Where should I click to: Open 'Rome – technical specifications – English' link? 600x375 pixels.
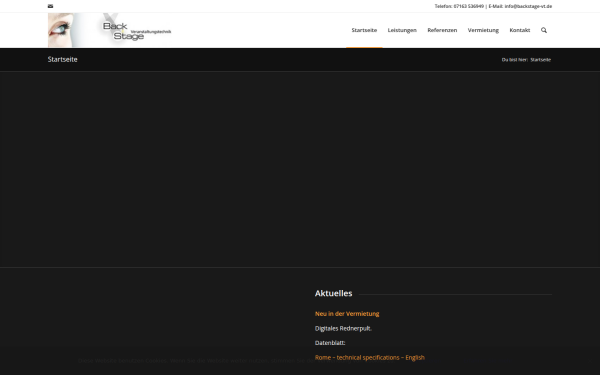[x=370, y=357]
